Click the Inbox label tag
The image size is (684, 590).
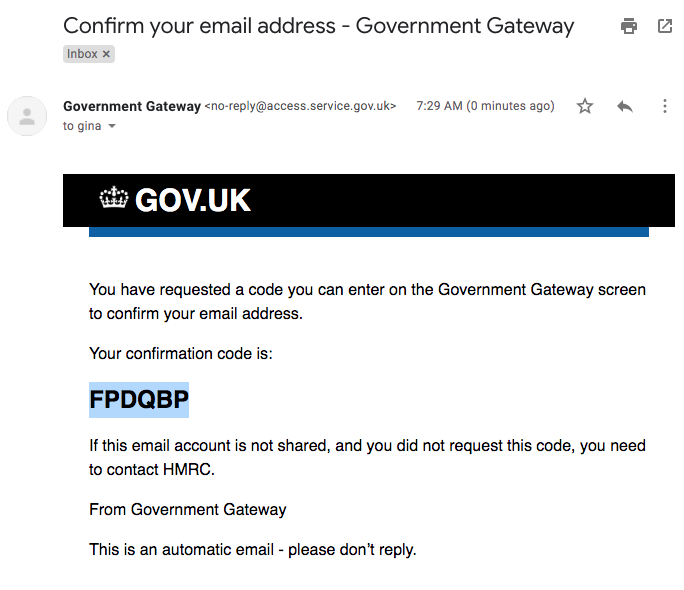(x=82, y=54)
